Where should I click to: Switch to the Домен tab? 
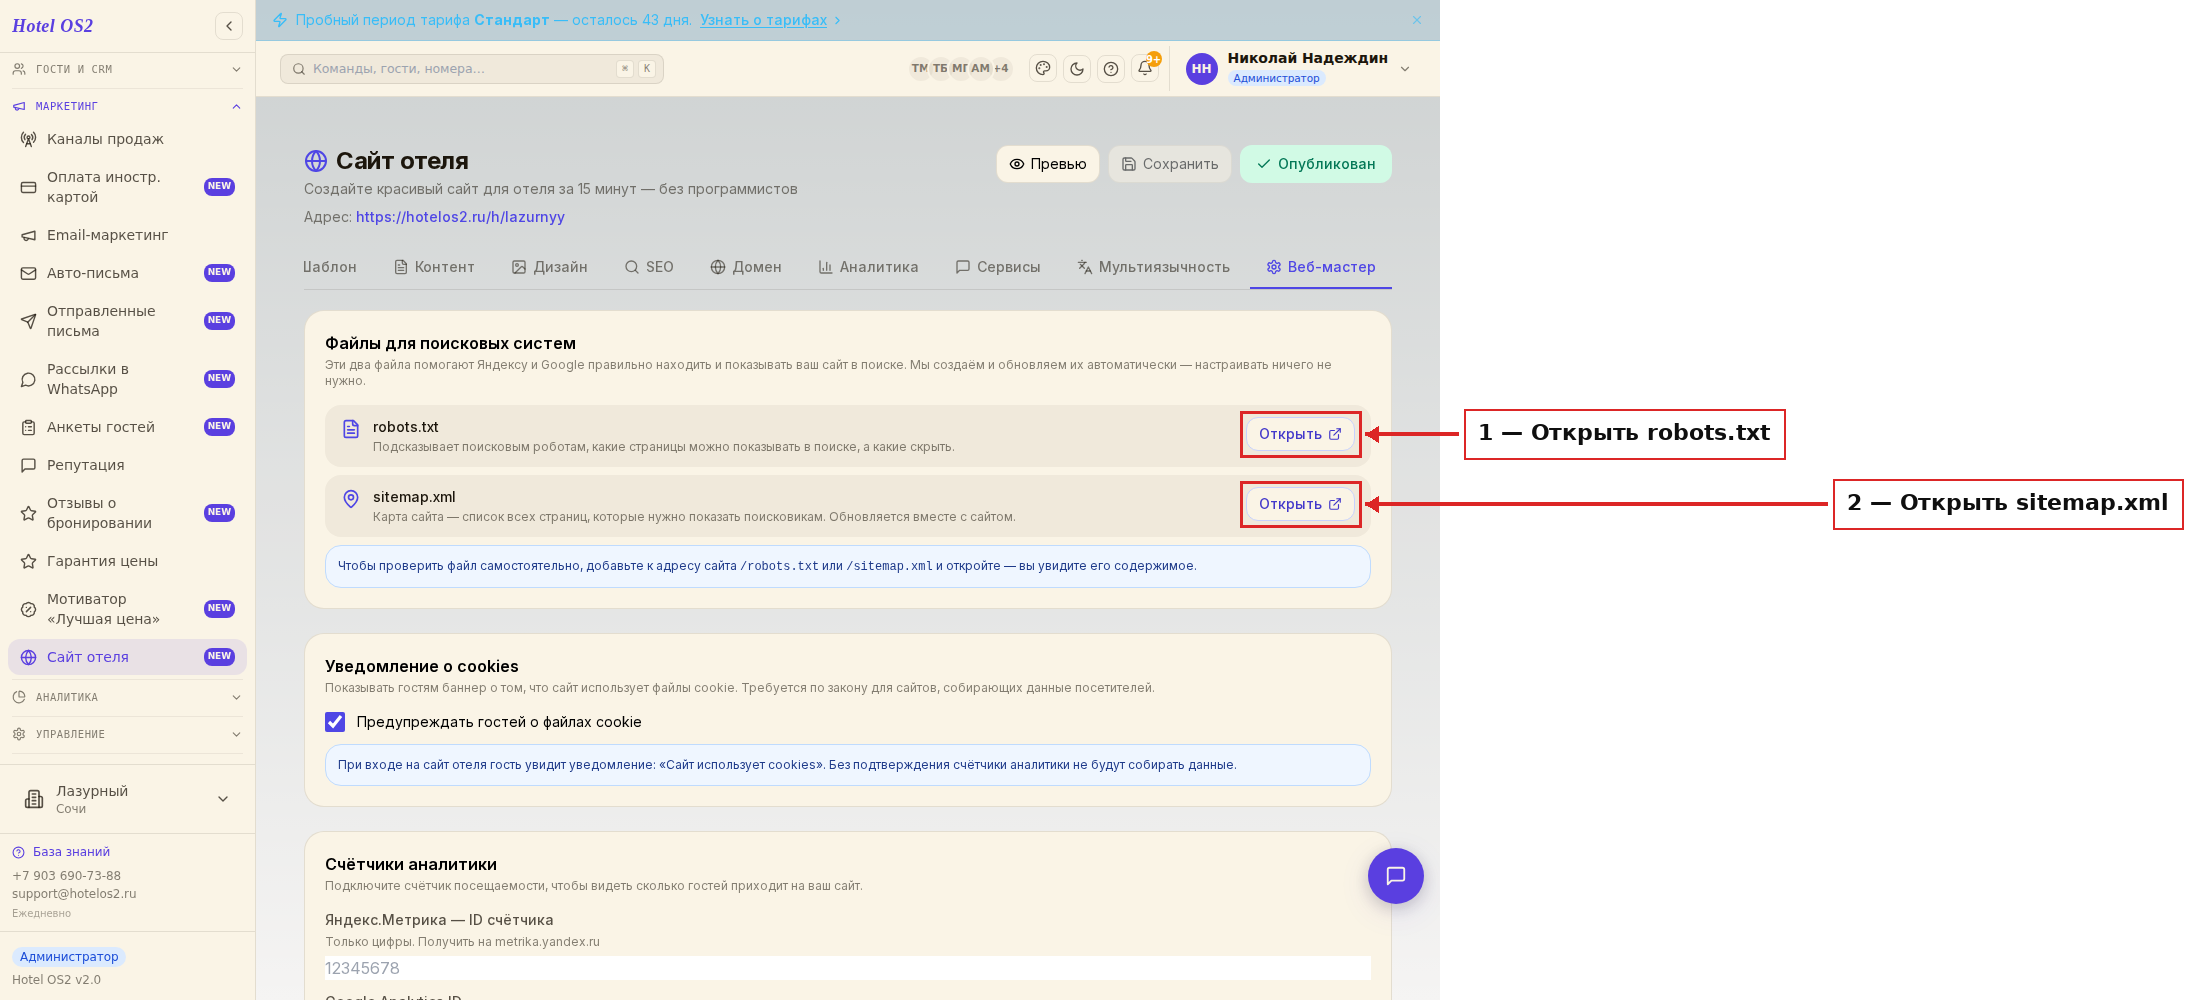pyautogui.click(x=746, y=267)
